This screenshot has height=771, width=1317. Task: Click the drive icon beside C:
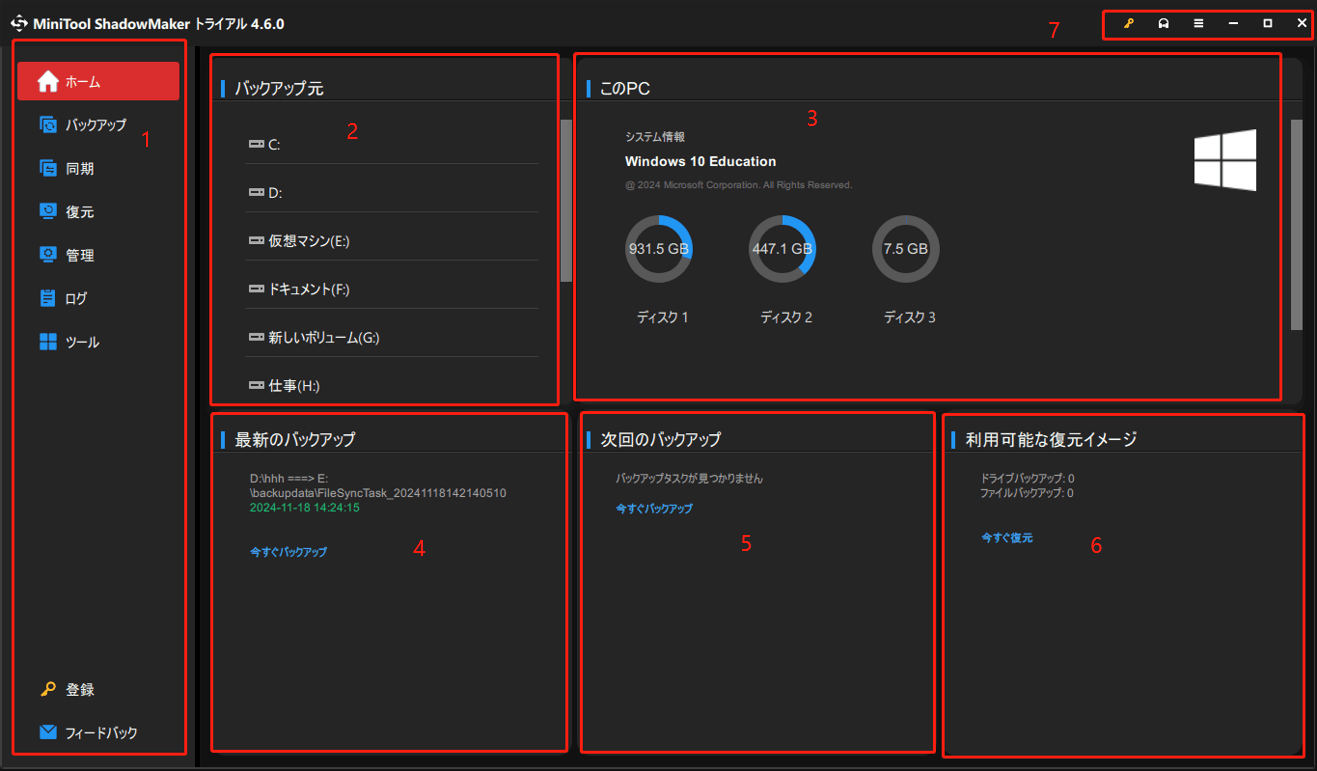click(256, 144)
